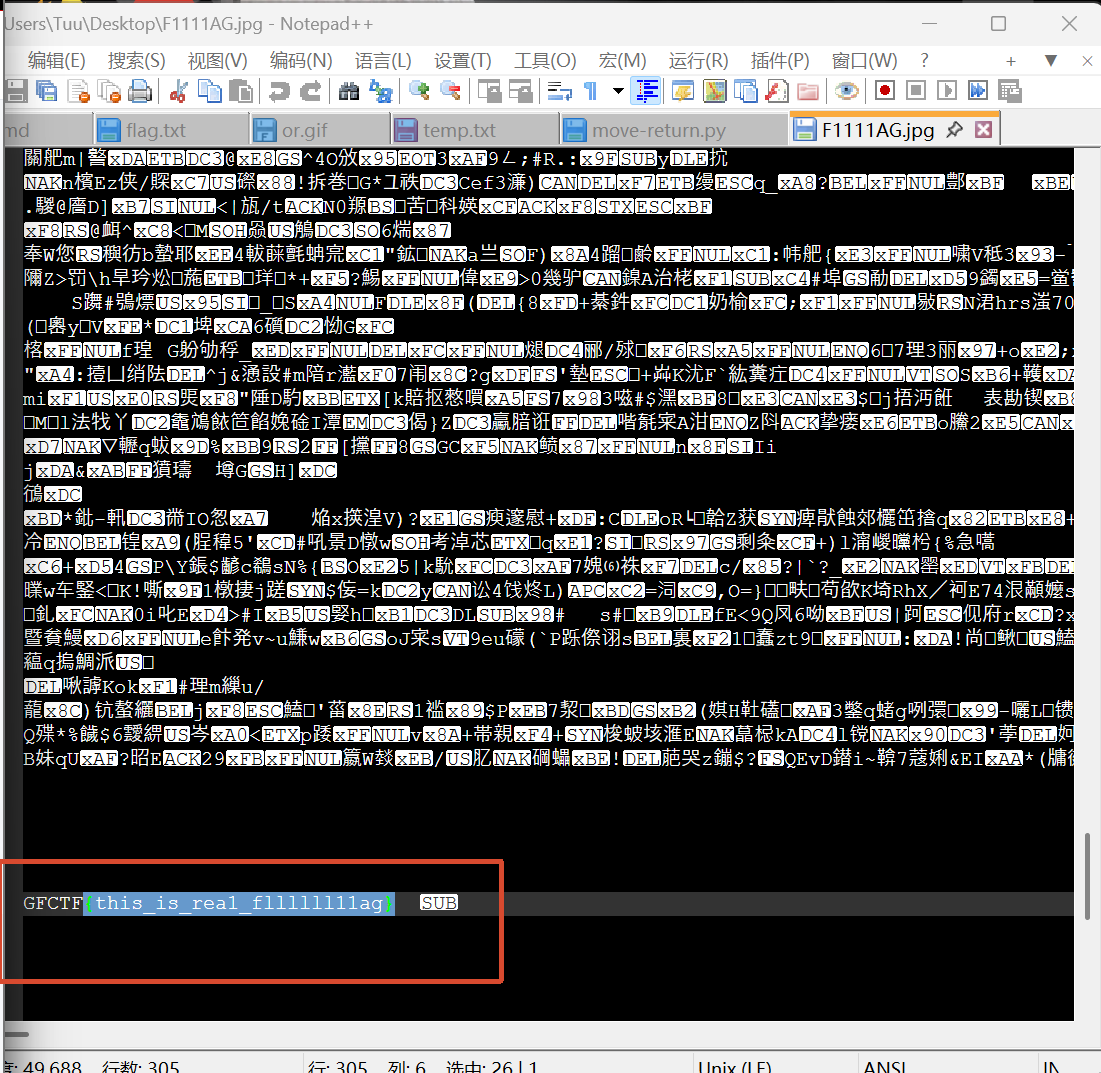Screen dimensions: 1101x1073
Task: Click the Save All toolbar icon
Action: pyautogui.click(x=46, y=91)
